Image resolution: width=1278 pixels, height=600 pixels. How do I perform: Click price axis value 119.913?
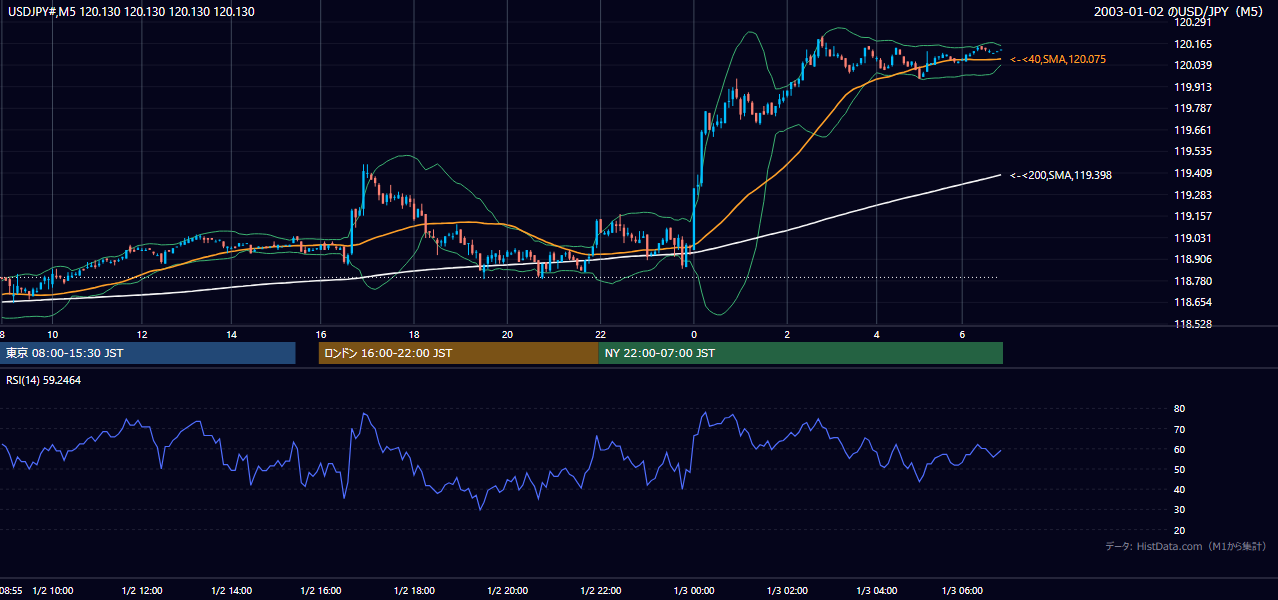[1192, 87]
